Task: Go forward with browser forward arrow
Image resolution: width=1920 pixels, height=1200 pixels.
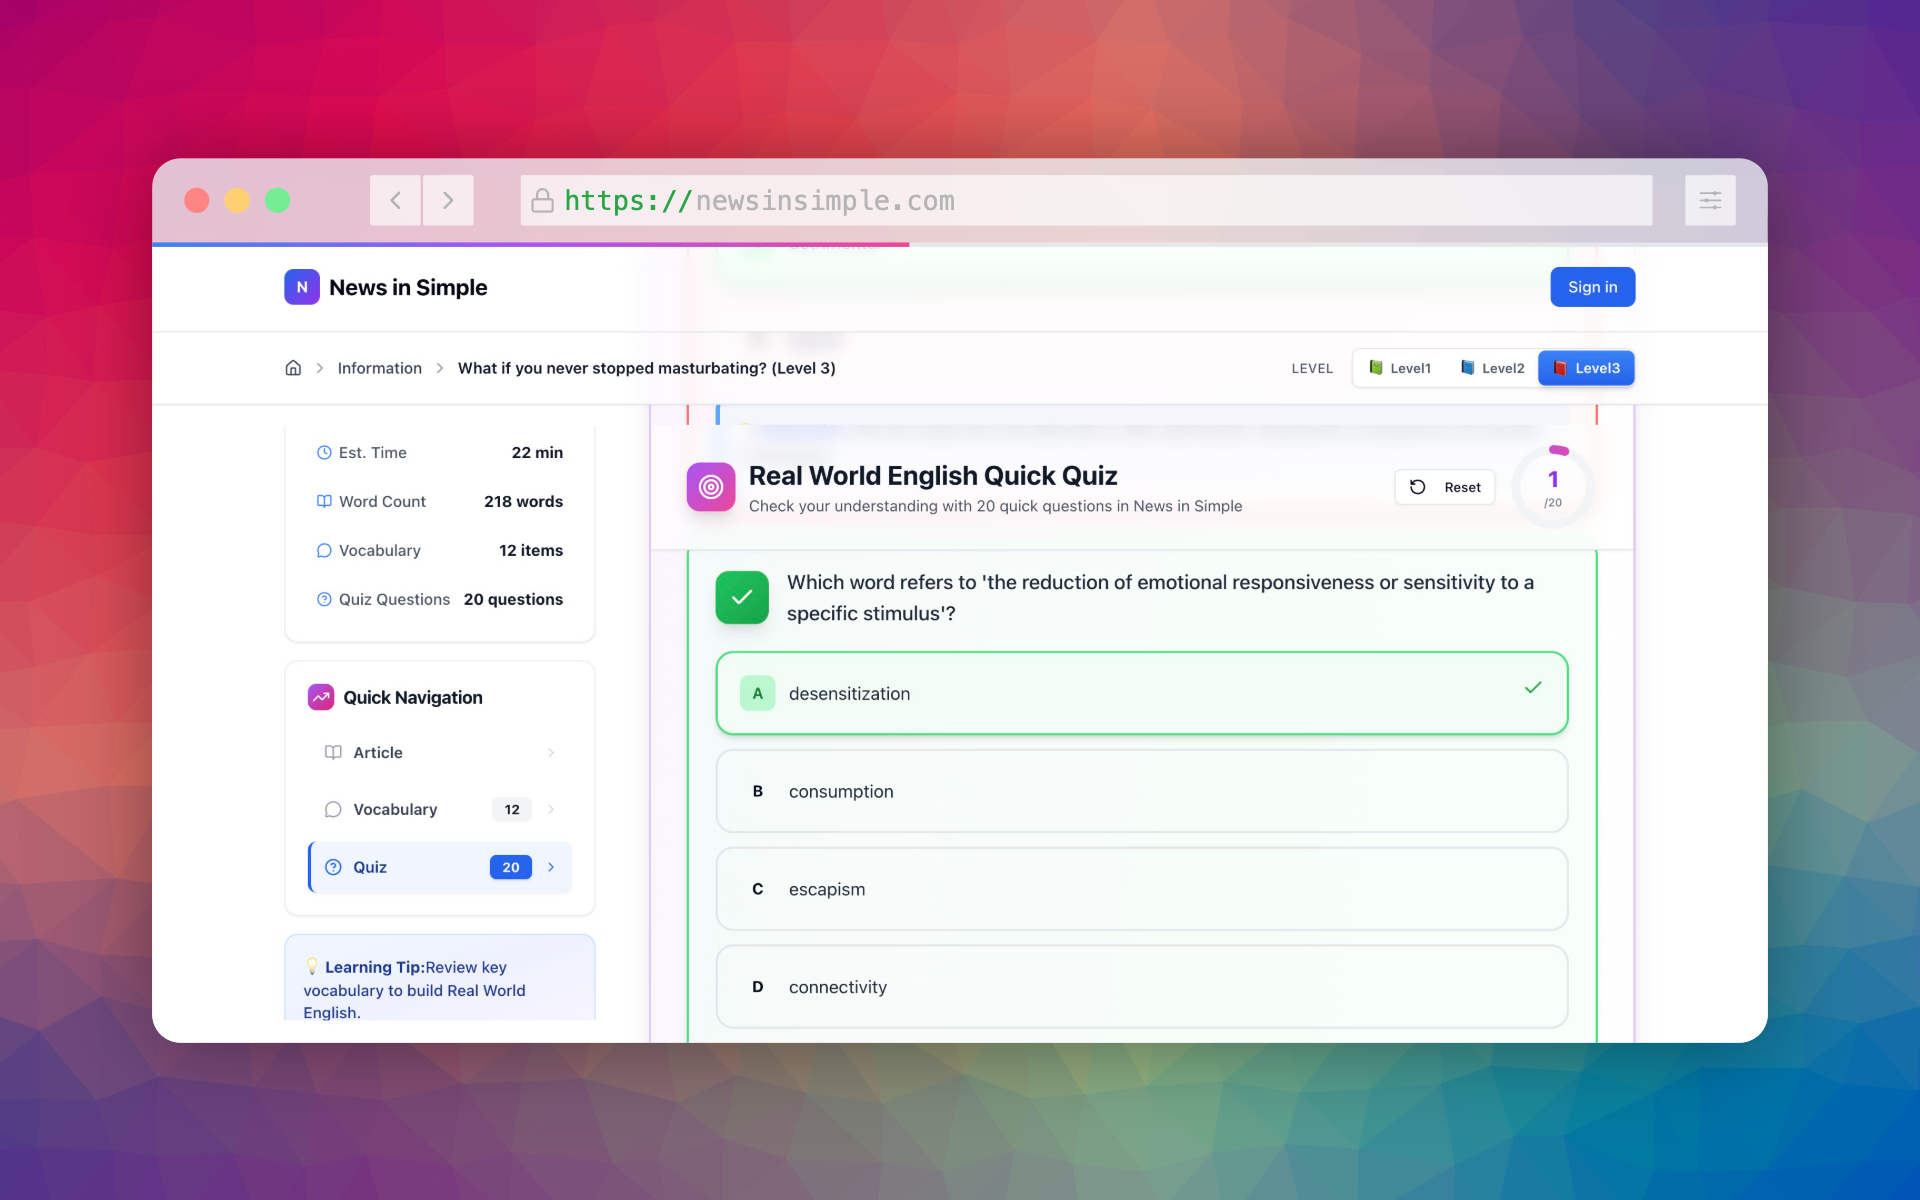Action: click(448, 200)
